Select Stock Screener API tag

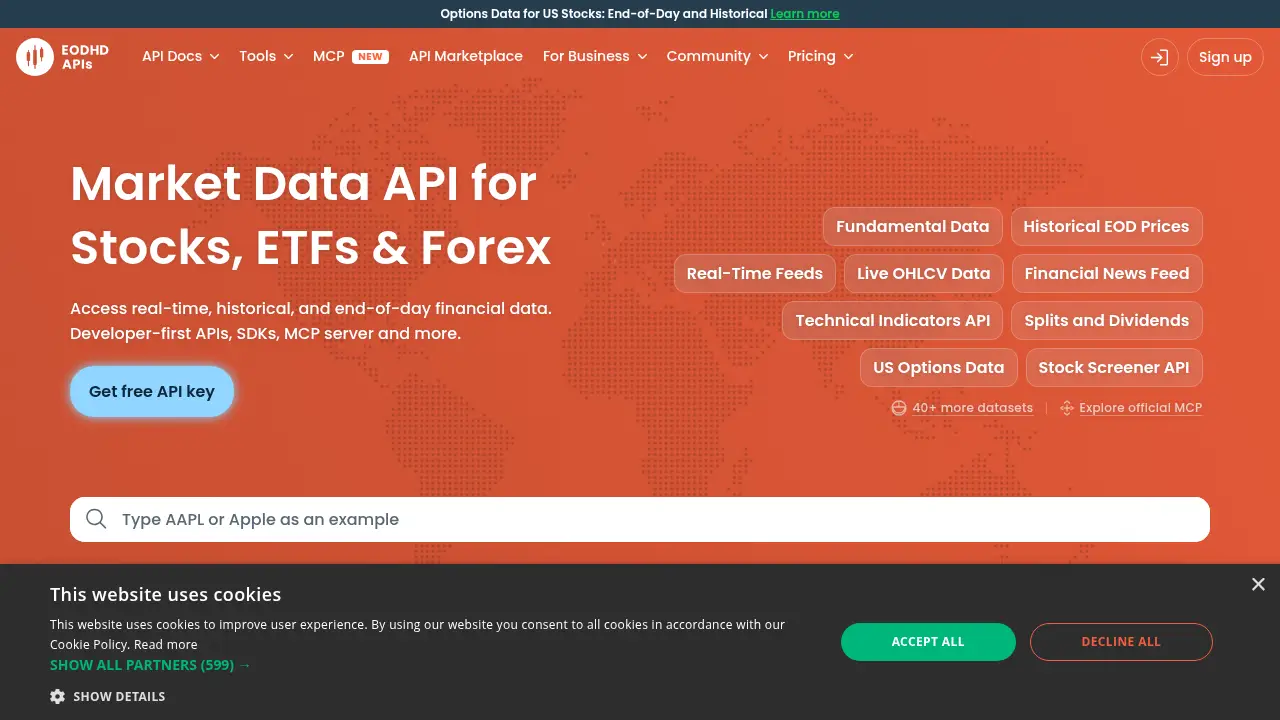click(1114, 367)
